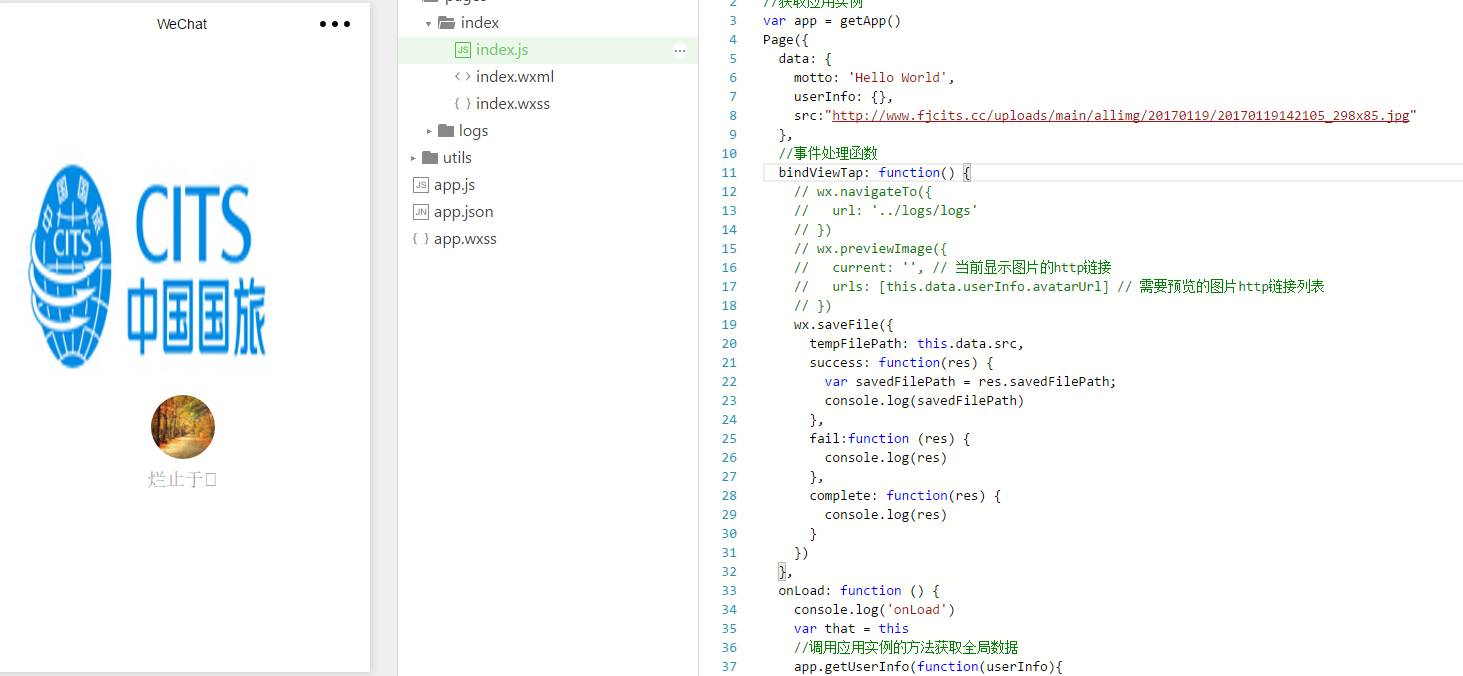Open index.wxss in the file tree

pyautogui.click(x=513, y=103)
